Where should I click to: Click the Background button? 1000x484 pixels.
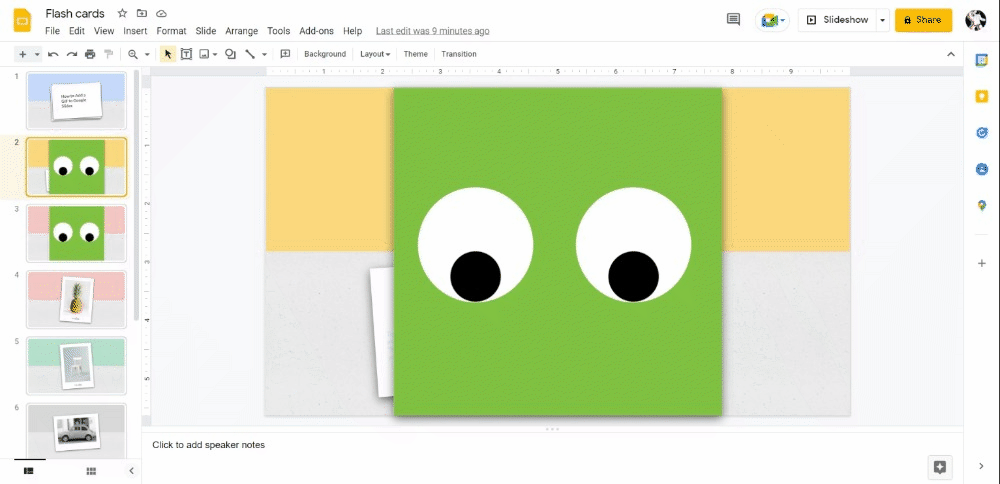point(325,54)
